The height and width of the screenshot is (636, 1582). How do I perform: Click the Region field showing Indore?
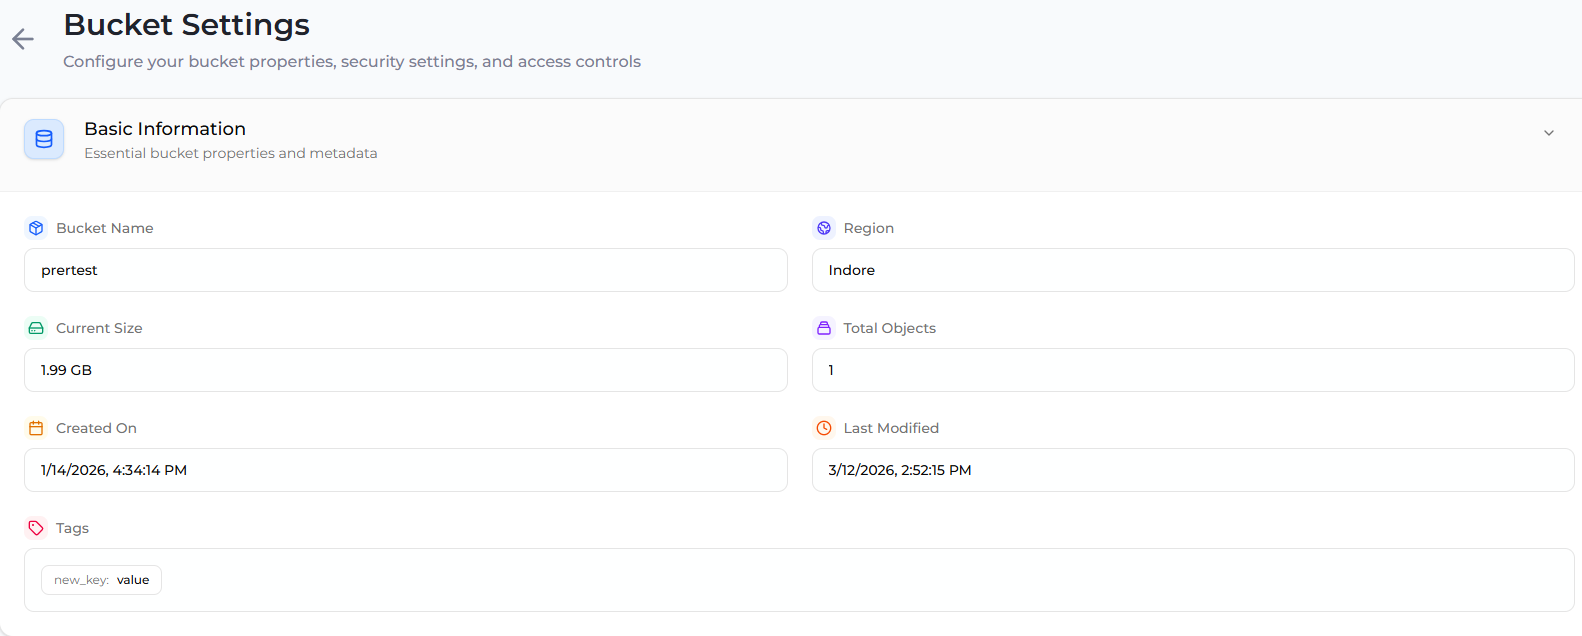pos(1192,270)
